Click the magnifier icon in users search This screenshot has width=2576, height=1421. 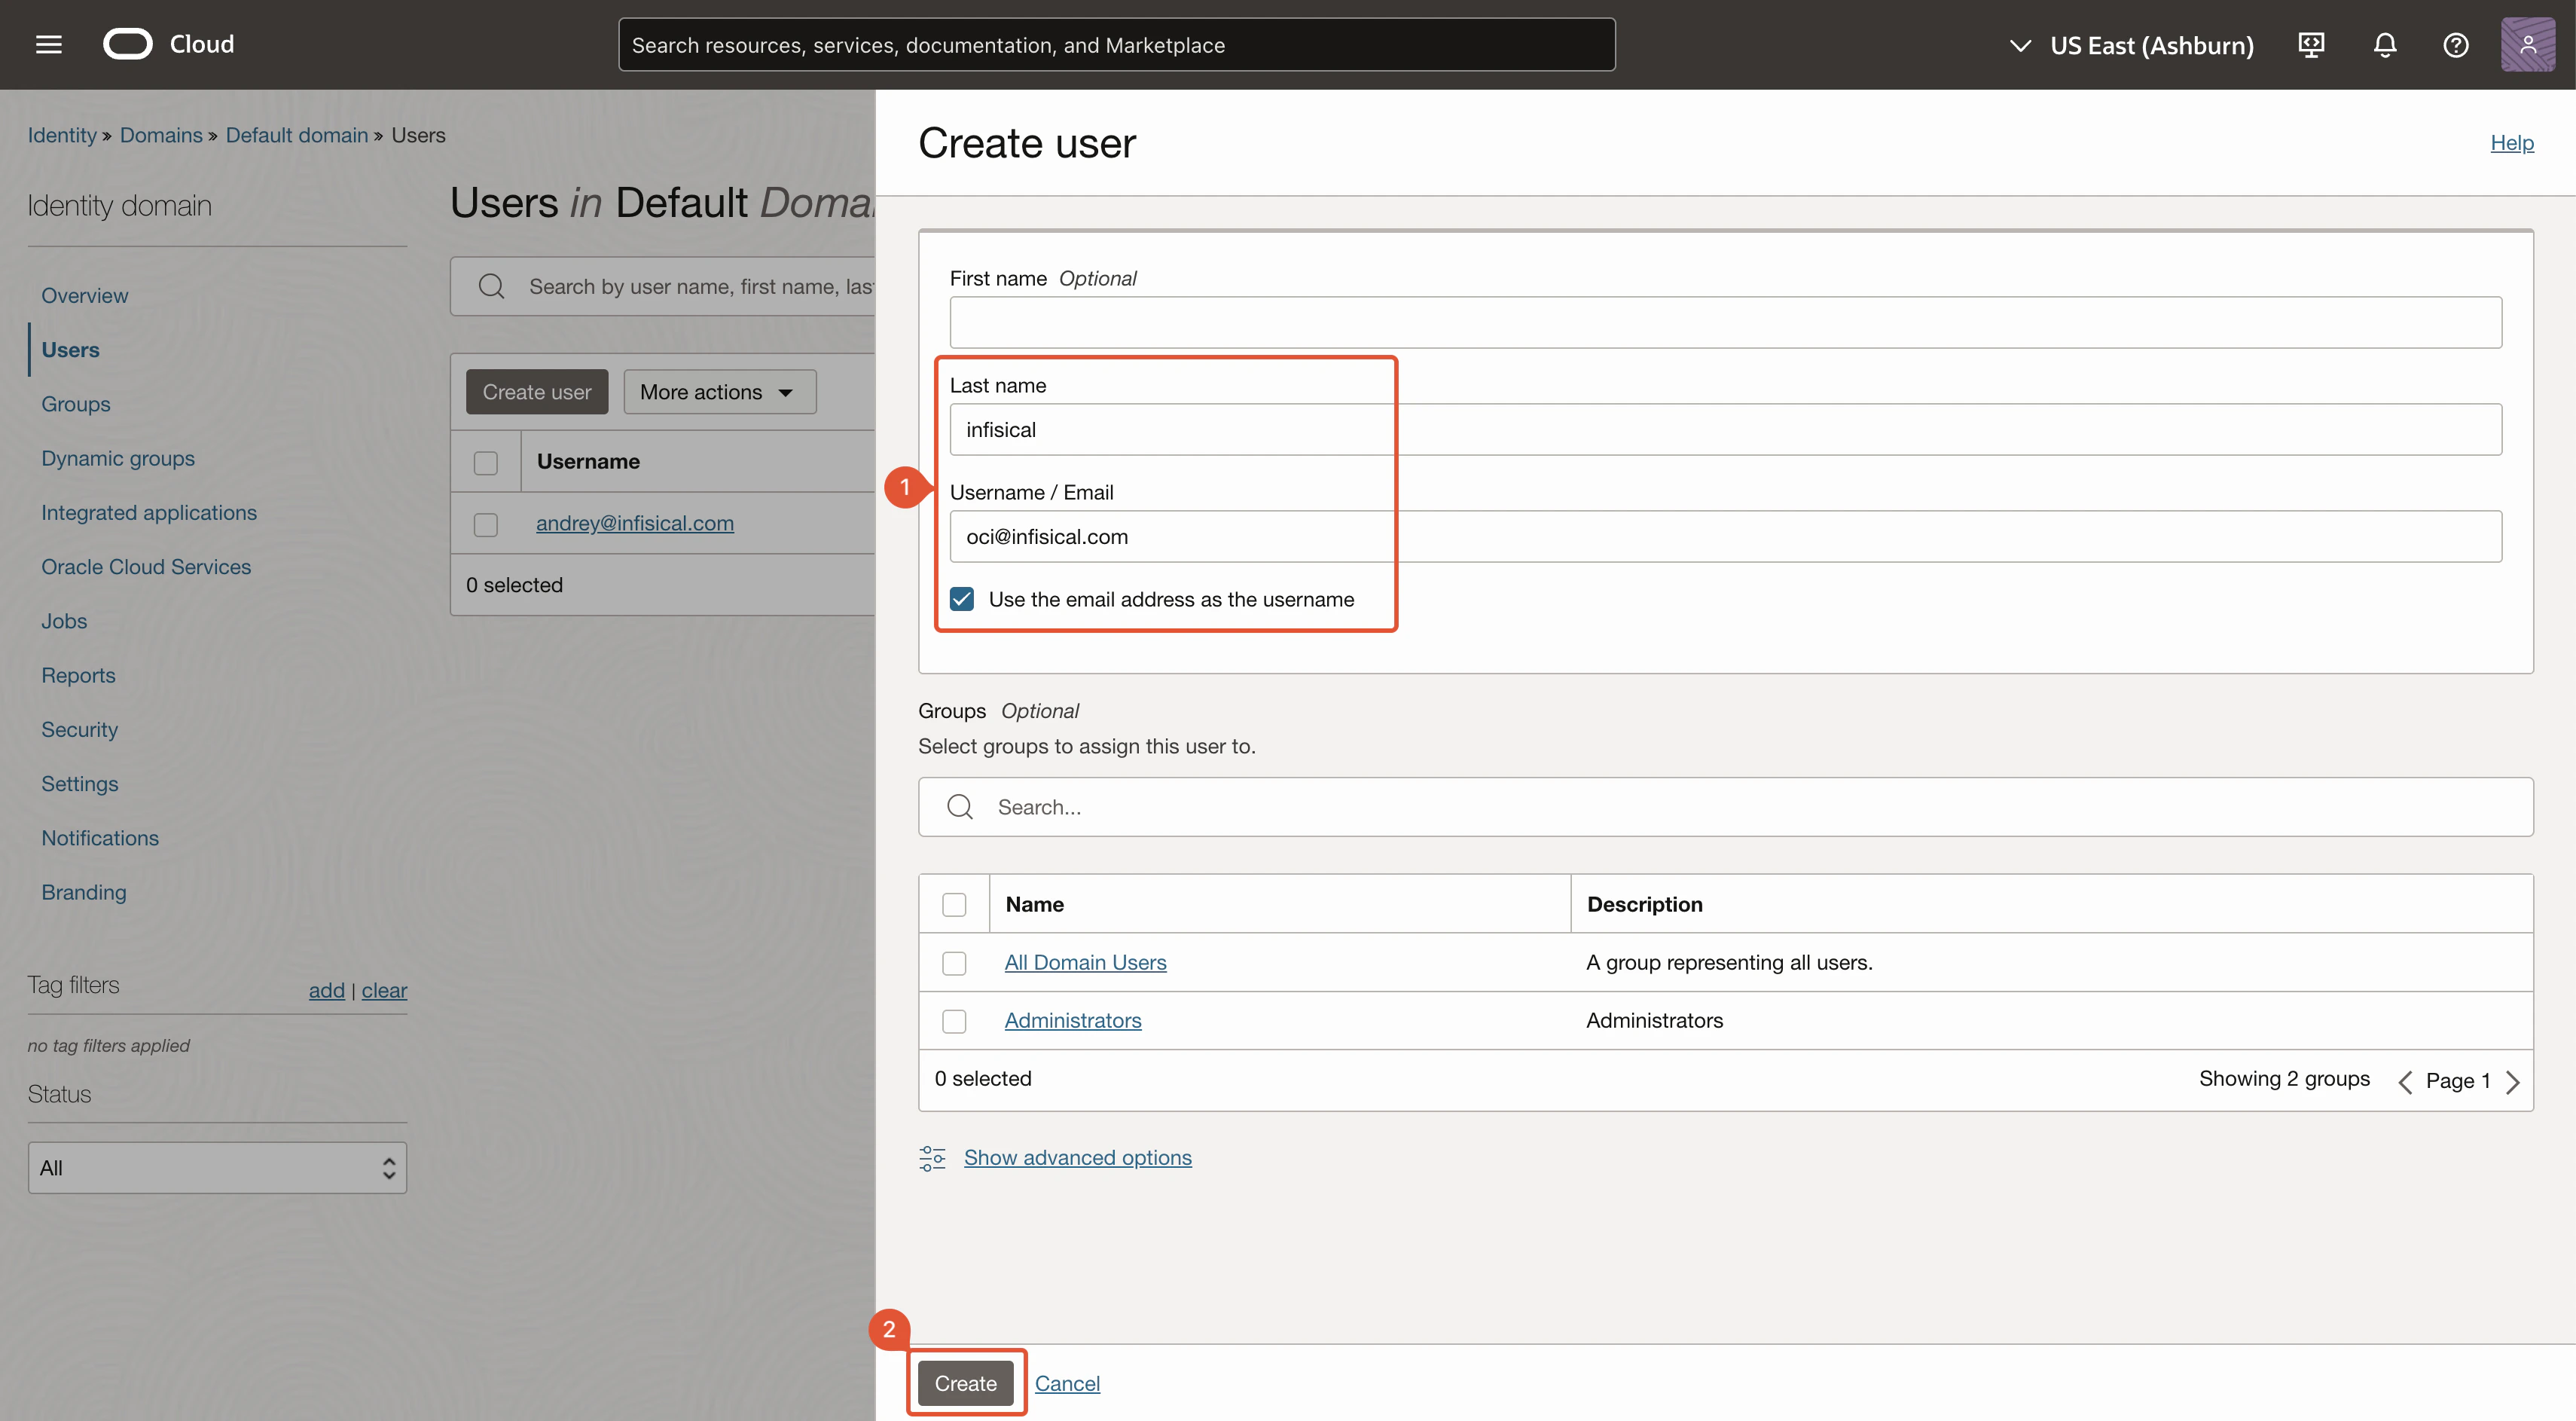tap(491, 287)
